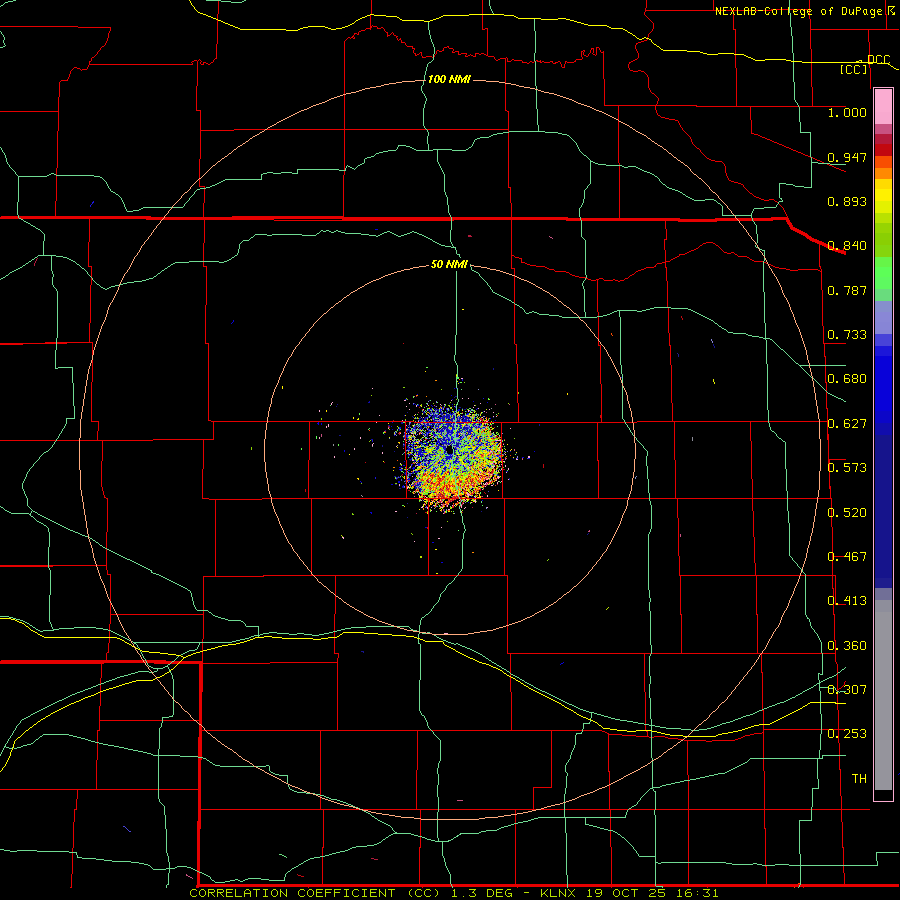Click the 0.253 color scale value
Image resolution: width=900 pixels, height=900 pixels.
[847, 734]
